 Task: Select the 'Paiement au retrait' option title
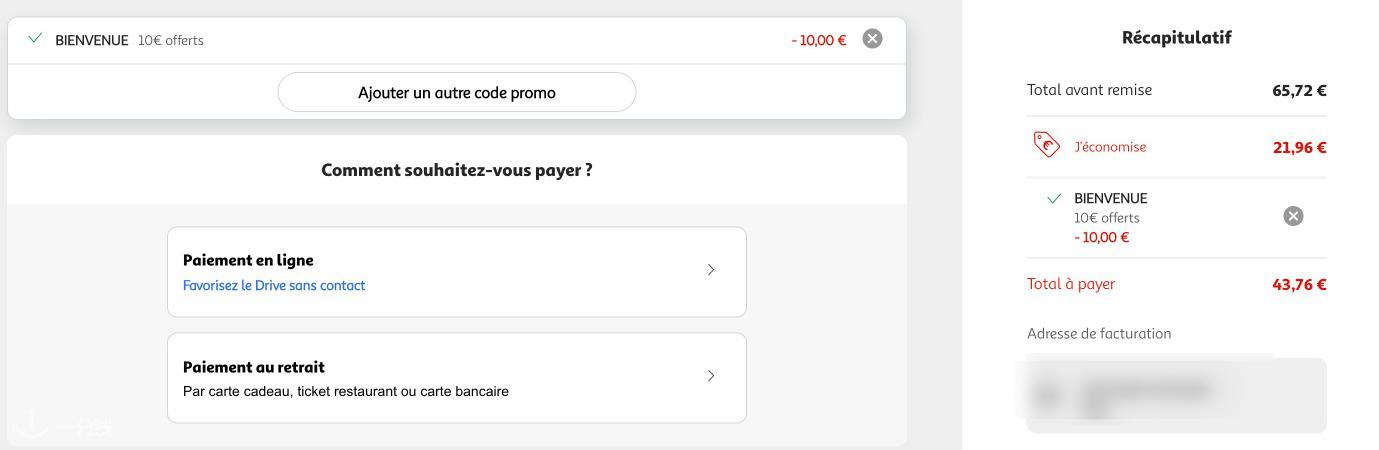tap(254, 367)
